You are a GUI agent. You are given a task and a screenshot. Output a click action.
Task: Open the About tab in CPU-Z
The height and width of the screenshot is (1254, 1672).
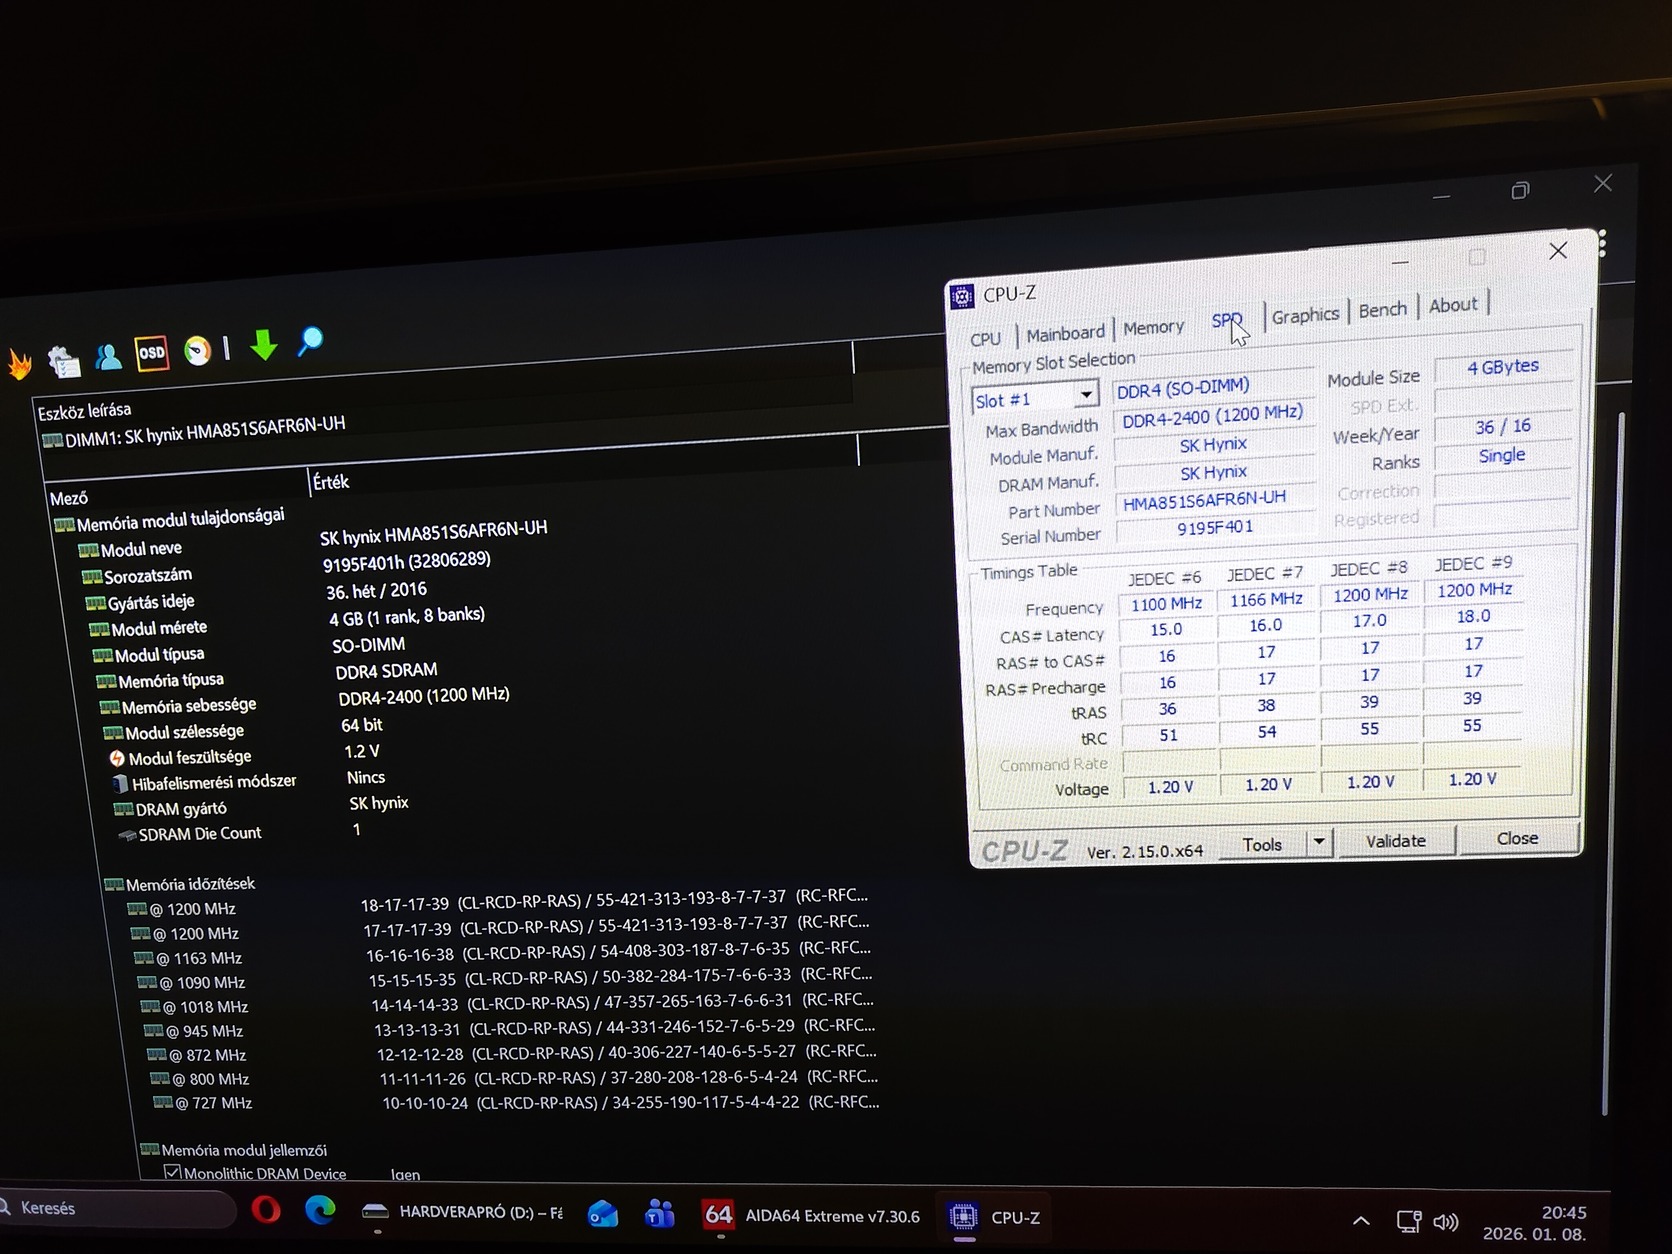pyautogui.click(x=1453, y=305)
